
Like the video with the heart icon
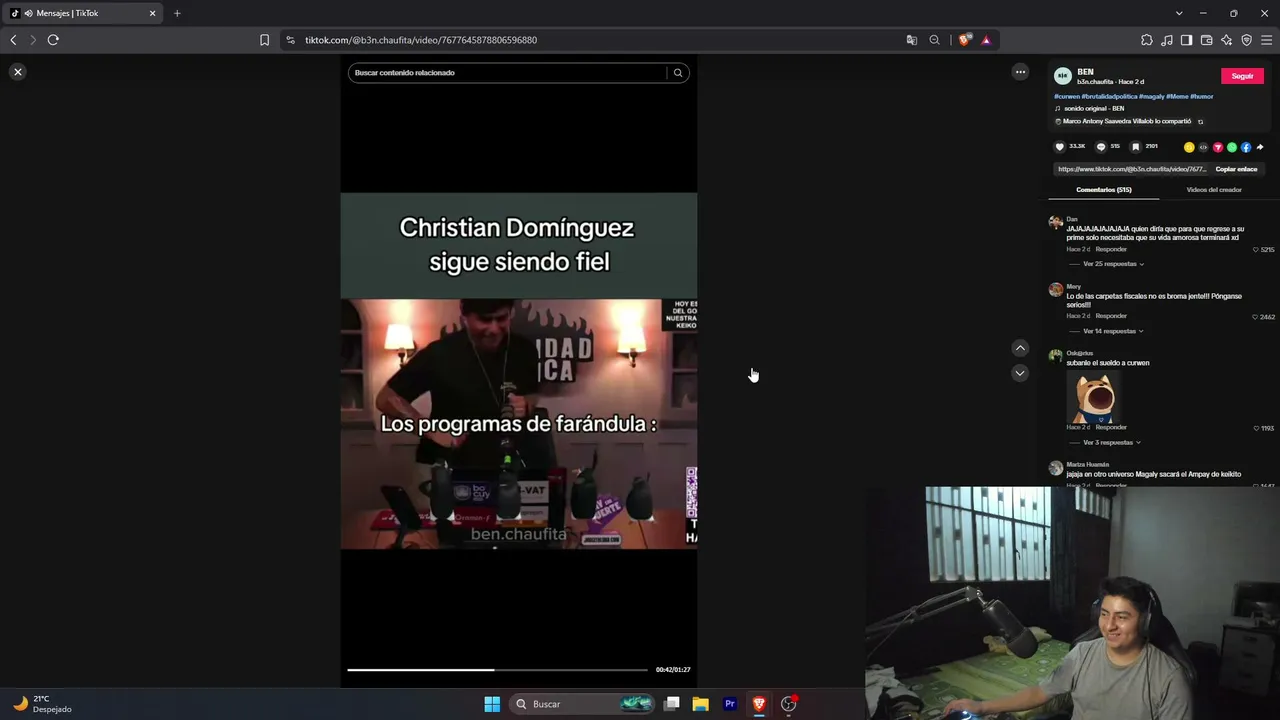pyautogui.click(x=1060, y=147)
